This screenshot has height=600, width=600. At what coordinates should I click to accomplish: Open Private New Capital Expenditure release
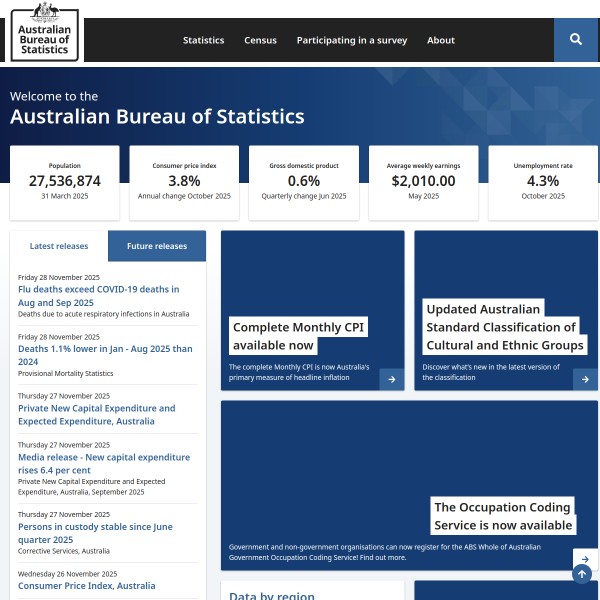point(96,415)
